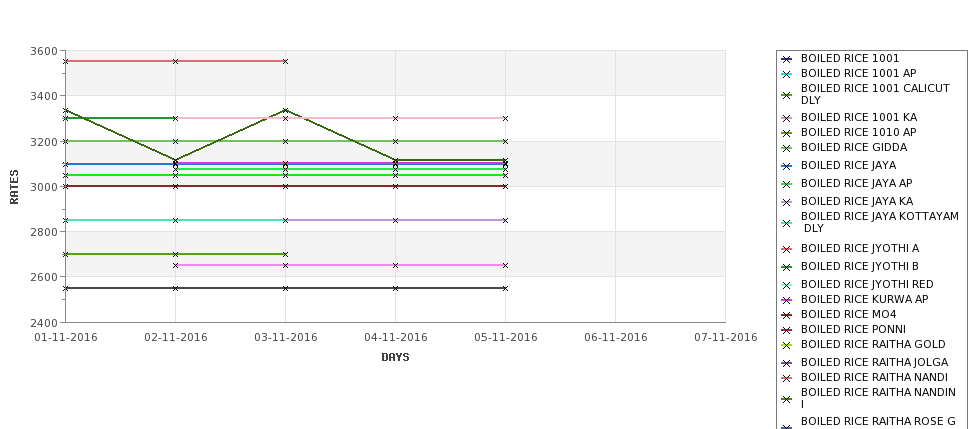Click the RATES axis title

click(14, 187)
